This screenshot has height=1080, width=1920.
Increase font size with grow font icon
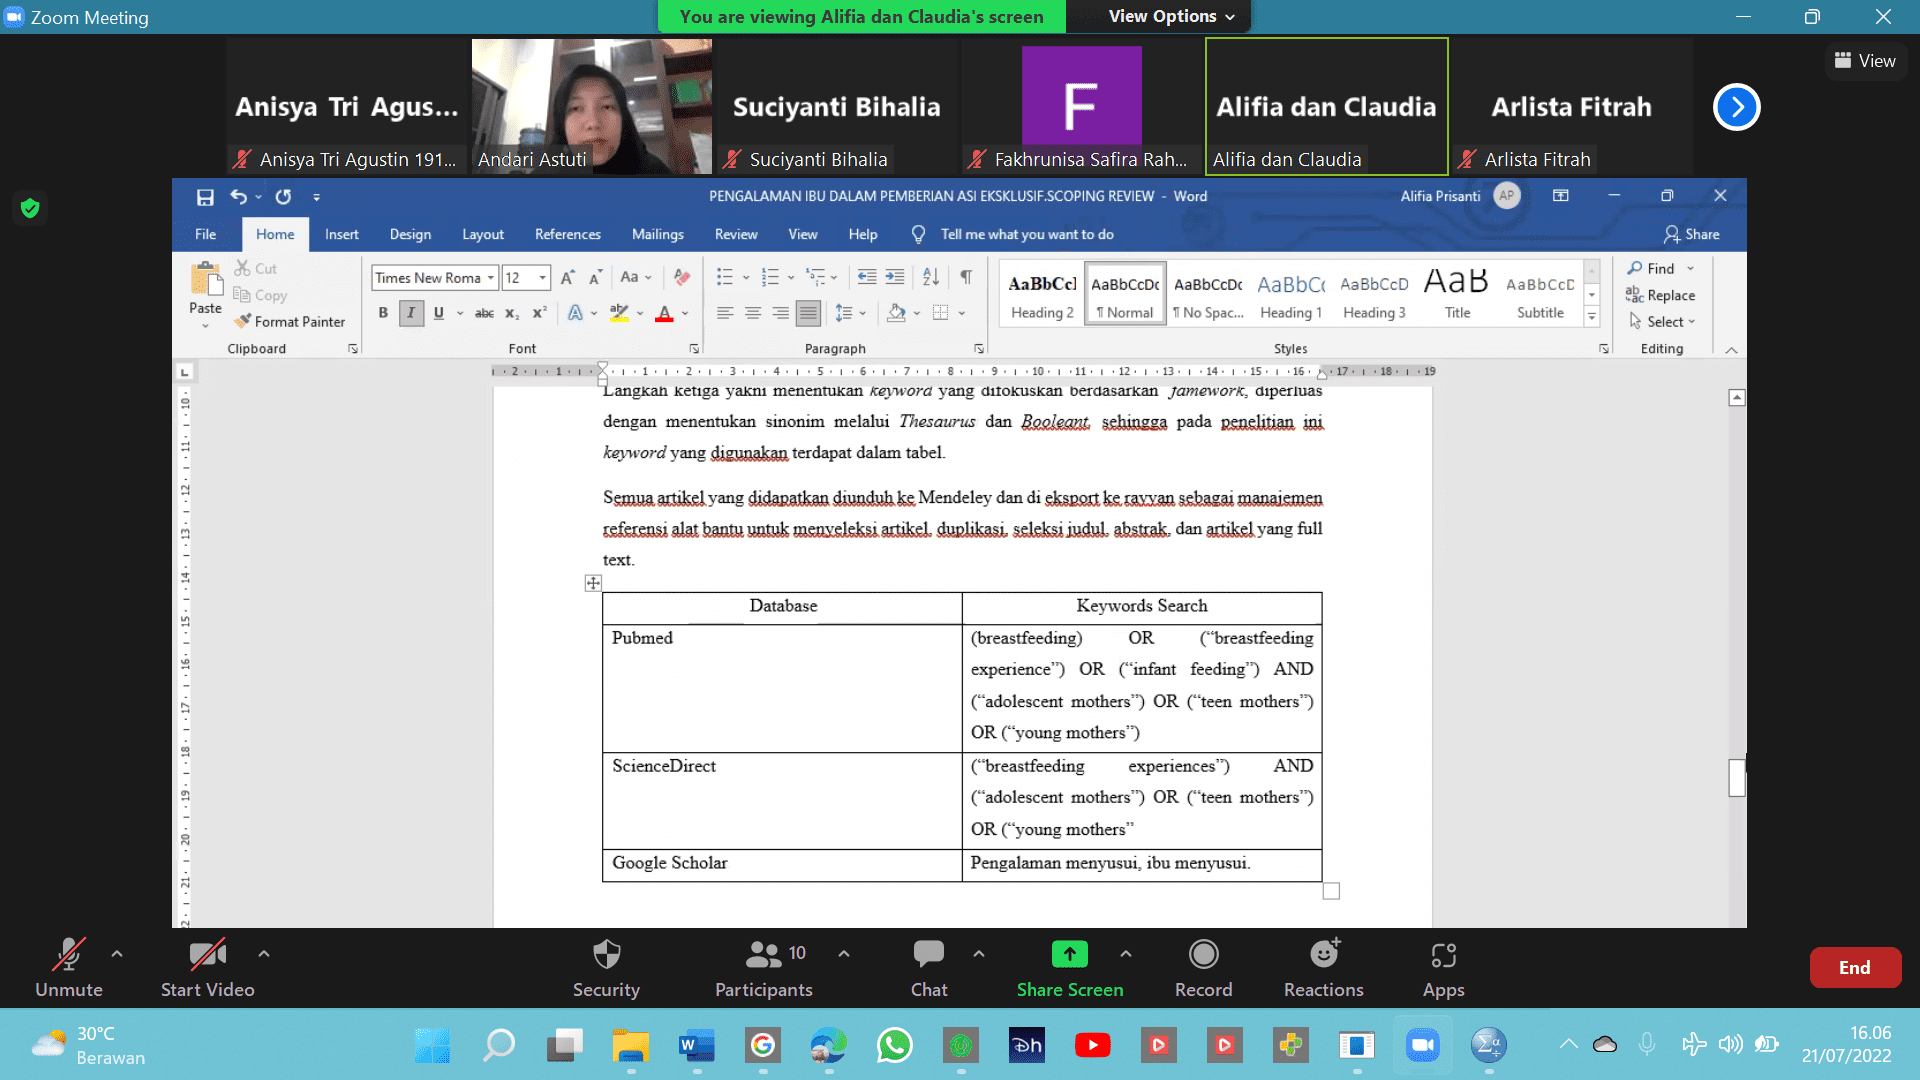click(x=567, y=278)
